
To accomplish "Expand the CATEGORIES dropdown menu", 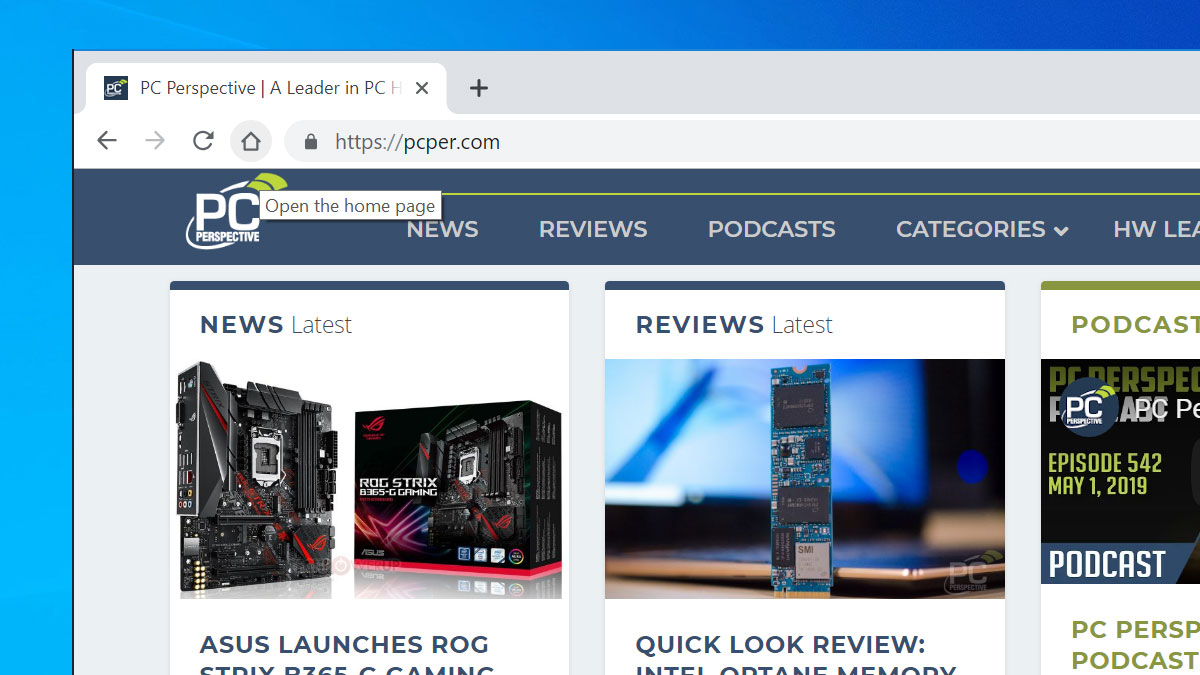I will (982, 229).
